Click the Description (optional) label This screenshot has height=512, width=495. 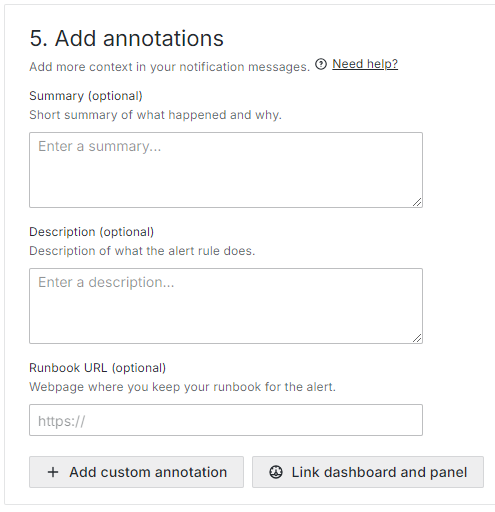tap(92, 232)
